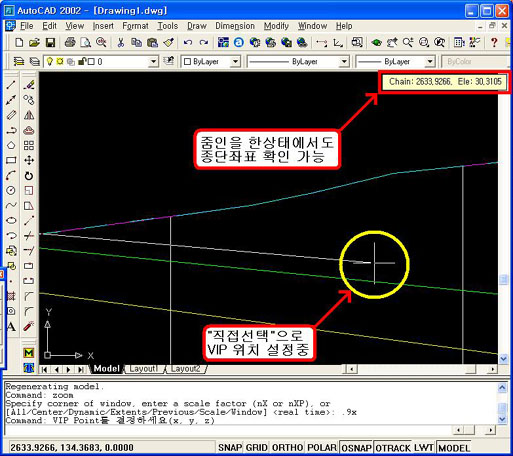Screen dimensions: 513x456
Task: Select the Mirror tool
Action: (29, 115)
